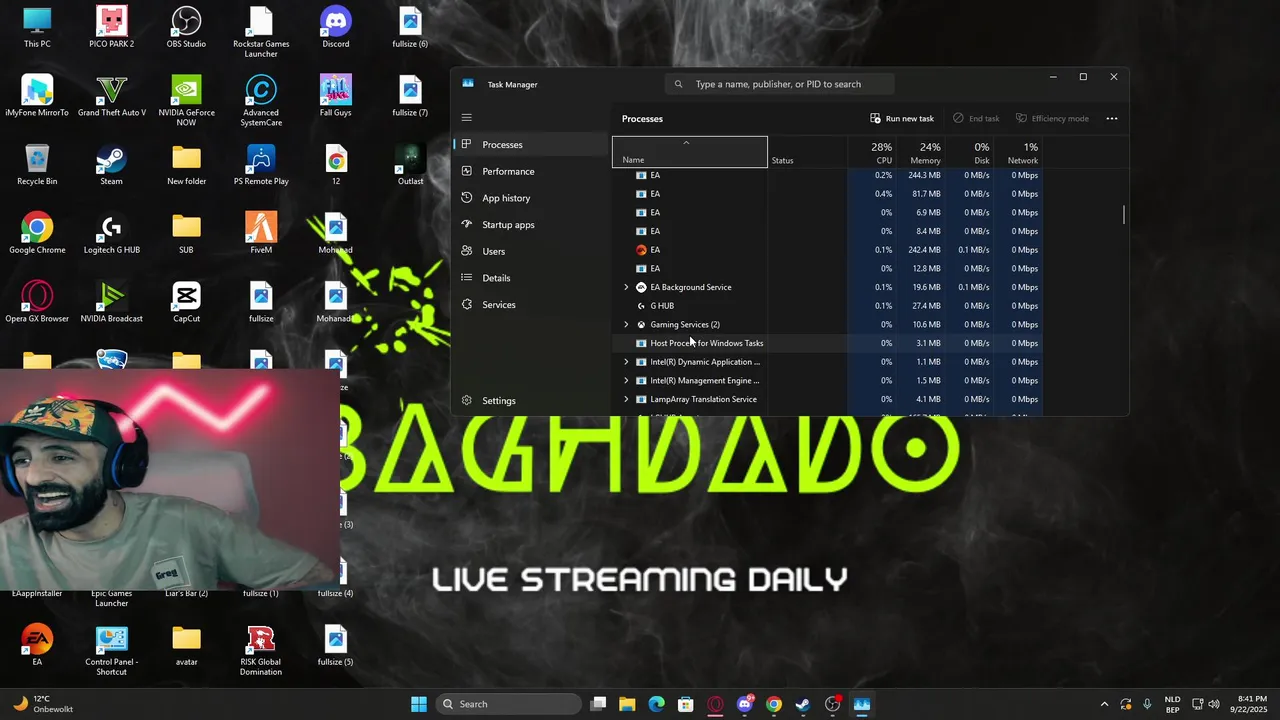Image resolution: width=1280 pixels, height=720 pixels.
Task: Select PICO PARK 2 desktop shortcut
Action: (x=111, y=27)
